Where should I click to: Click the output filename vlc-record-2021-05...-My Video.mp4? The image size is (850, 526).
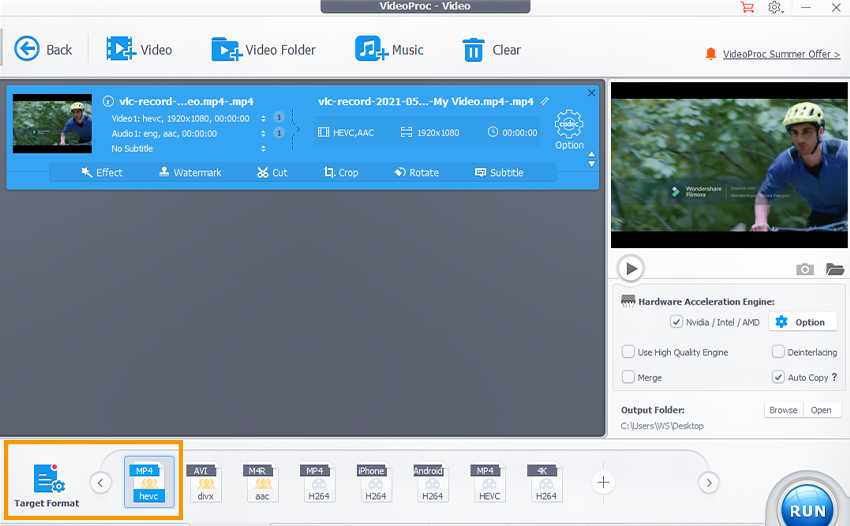point(426,101)
